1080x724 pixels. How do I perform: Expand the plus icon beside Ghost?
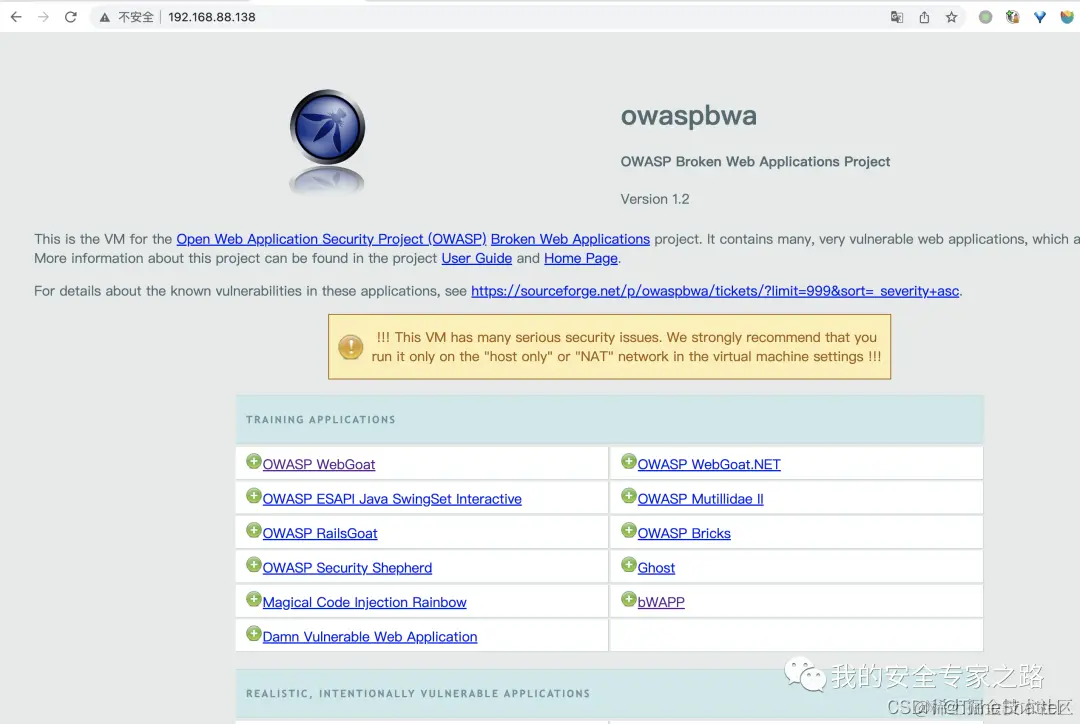628,565
